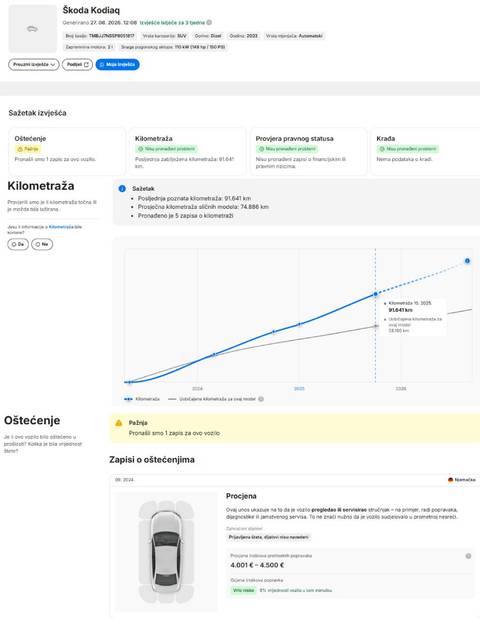Open the Oštećenje summary card
This screenshot has height=619, width=480.
point(67,151)
